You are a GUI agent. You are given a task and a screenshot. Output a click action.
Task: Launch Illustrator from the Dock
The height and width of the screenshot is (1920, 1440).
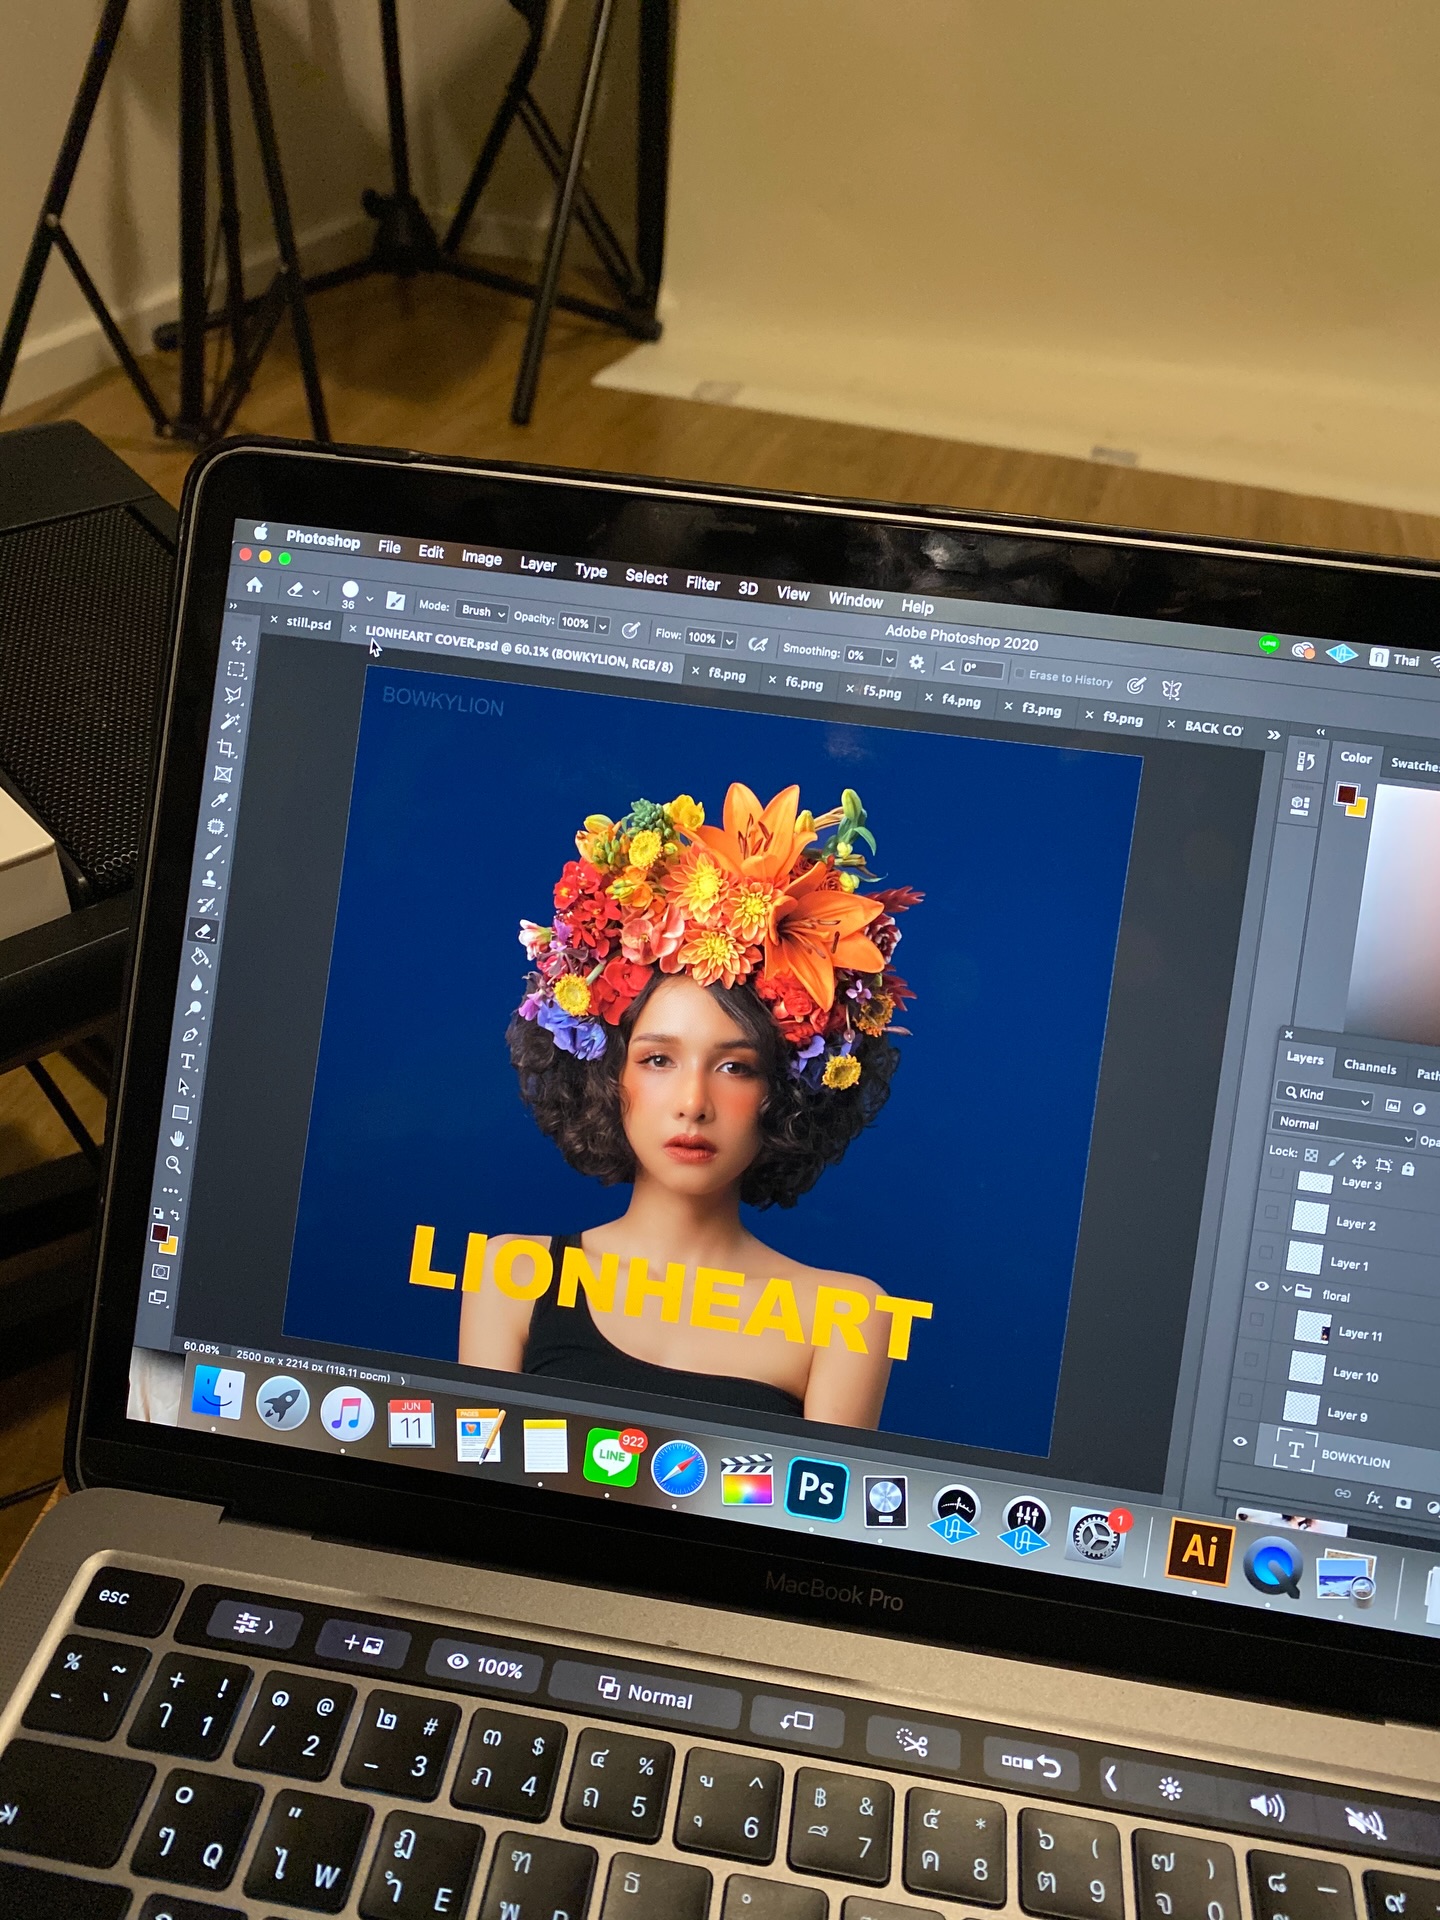[x=1199, y=1550]
